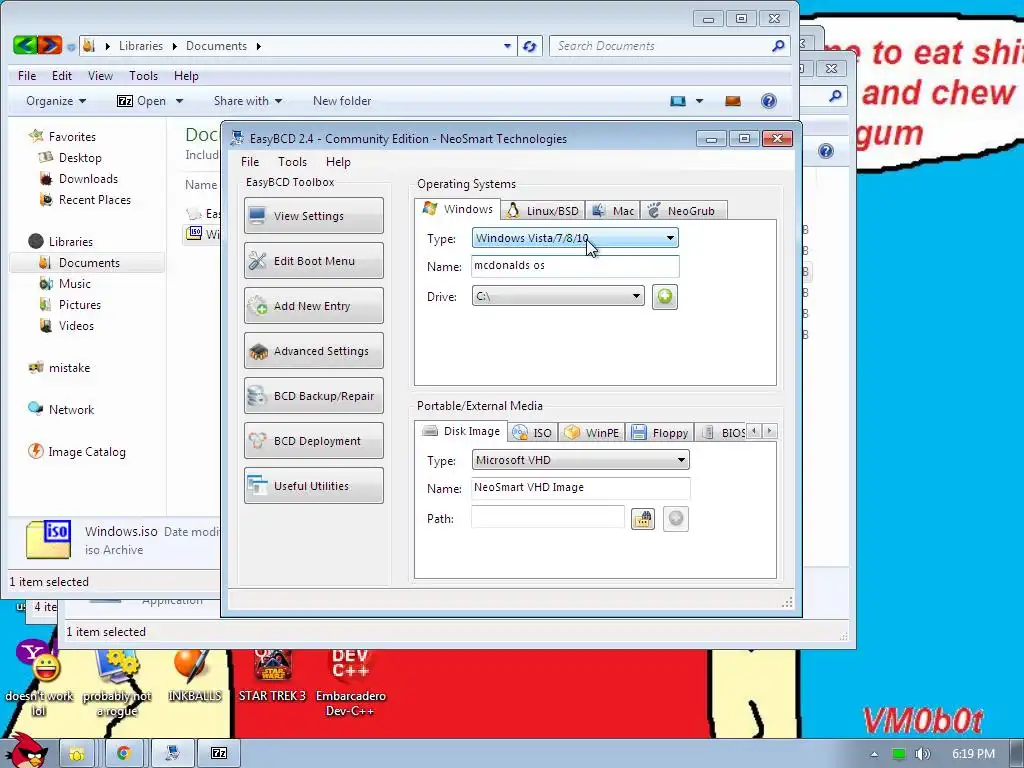This screenshot has width=1024, height=768.
Task: Open the Share with dropdown
Action: (248, 101)
